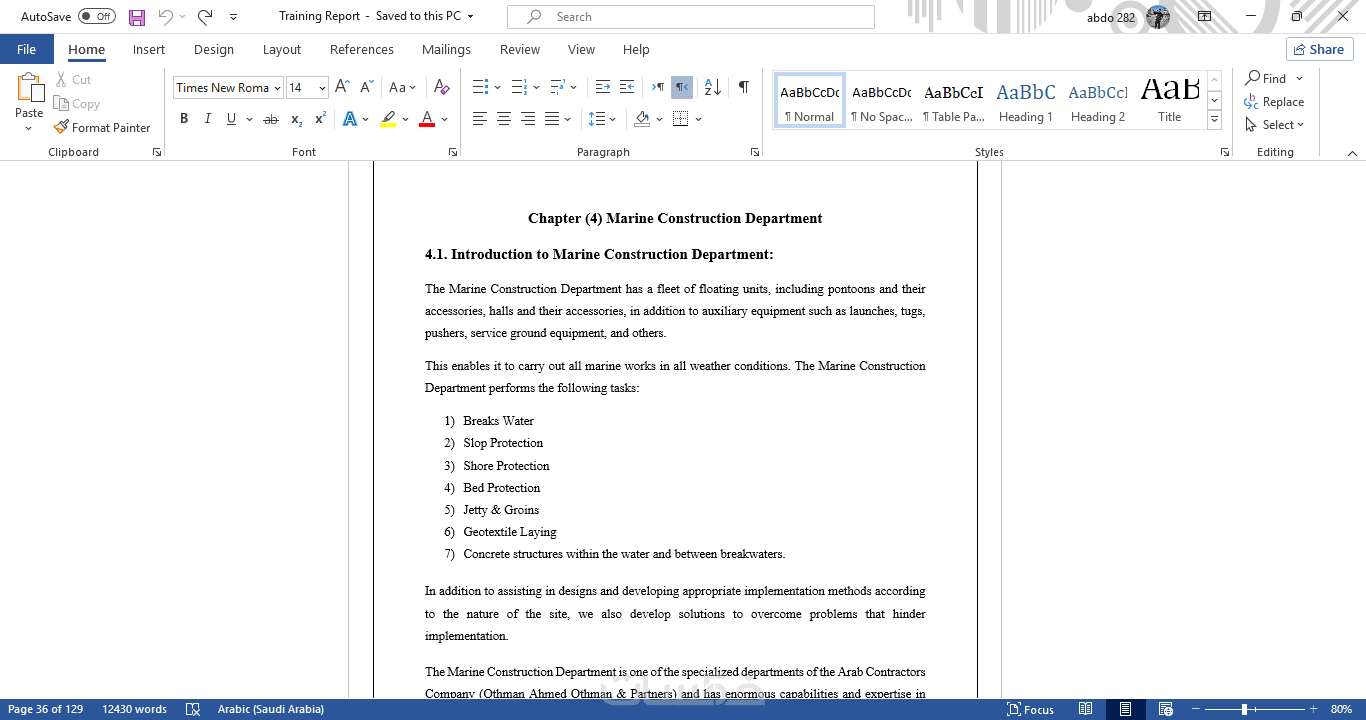Screen dimensions: 1366x720
Task: Open the Change Case dropdown
Action: [402, 87]
